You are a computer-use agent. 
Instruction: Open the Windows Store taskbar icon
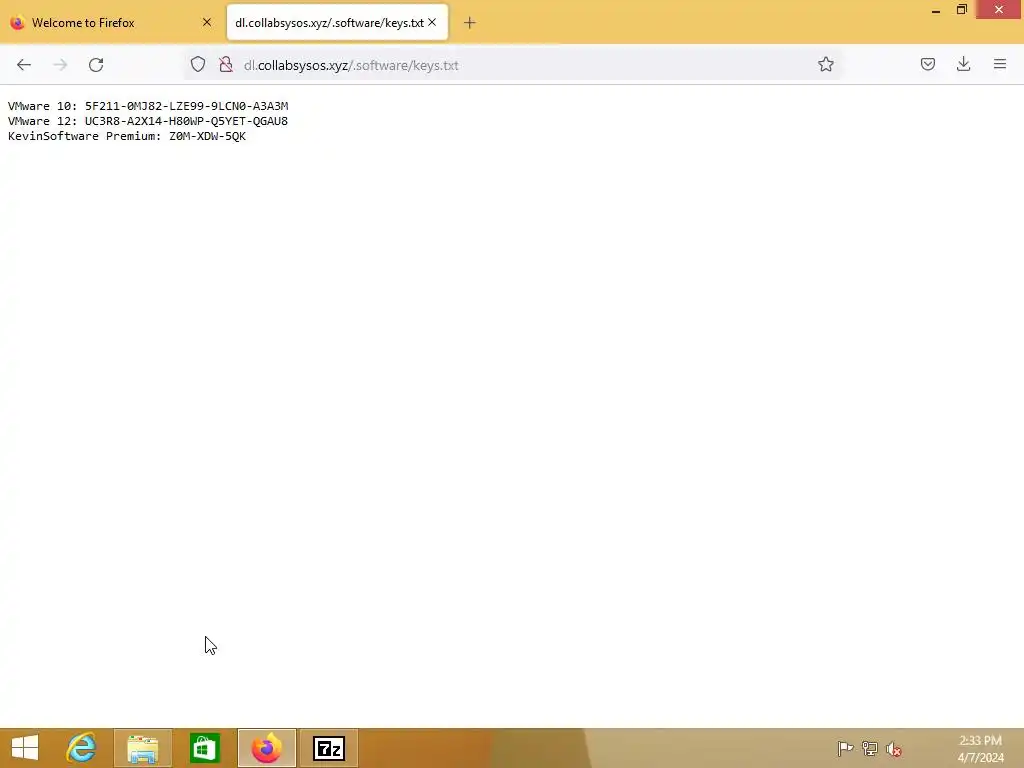(204, 748)
